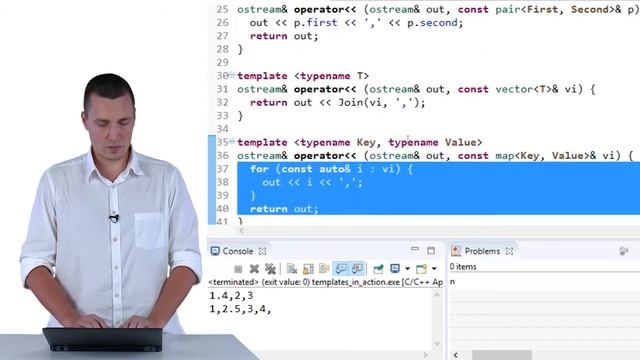Toggle Scroll Lock in Console toolbar
The width and height of the screenshot is (640, 360).
[x=308, y=269]
